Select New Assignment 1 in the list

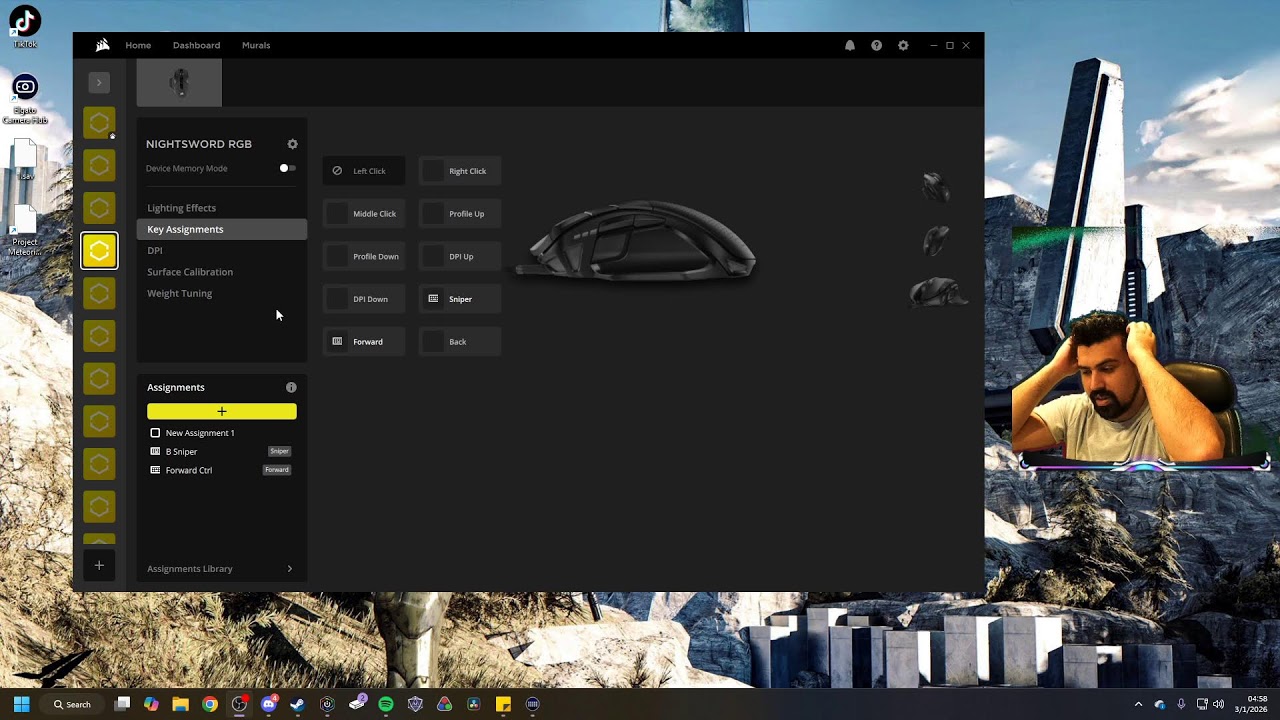221,433
